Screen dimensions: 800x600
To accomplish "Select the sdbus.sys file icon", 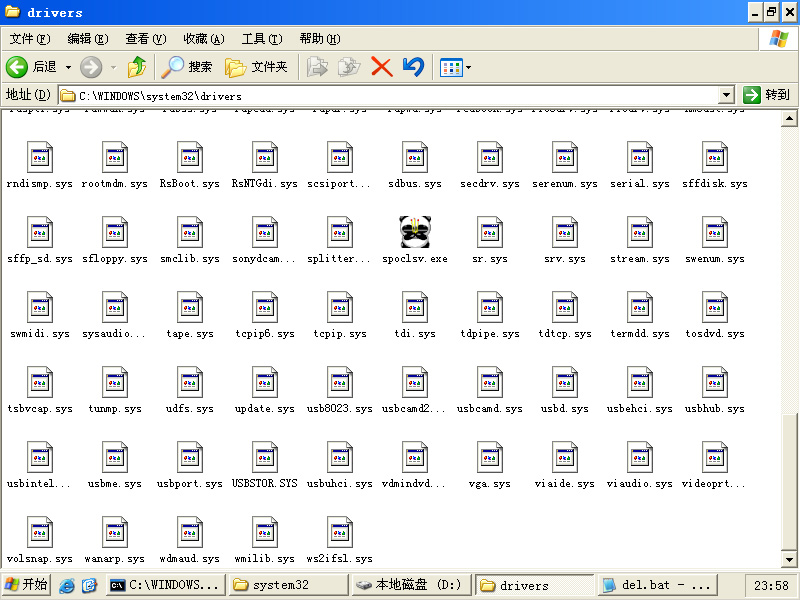I will [415, 157].
